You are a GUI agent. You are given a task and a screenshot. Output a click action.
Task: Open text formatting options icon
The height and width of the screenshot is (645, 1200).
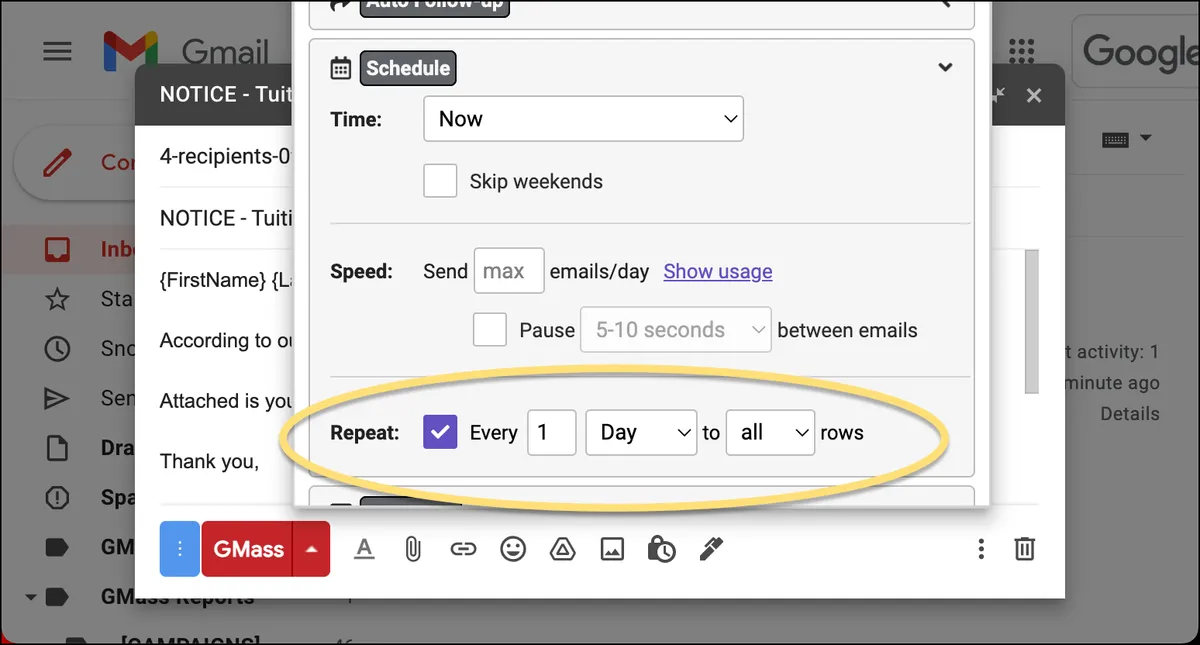[364, 549]
